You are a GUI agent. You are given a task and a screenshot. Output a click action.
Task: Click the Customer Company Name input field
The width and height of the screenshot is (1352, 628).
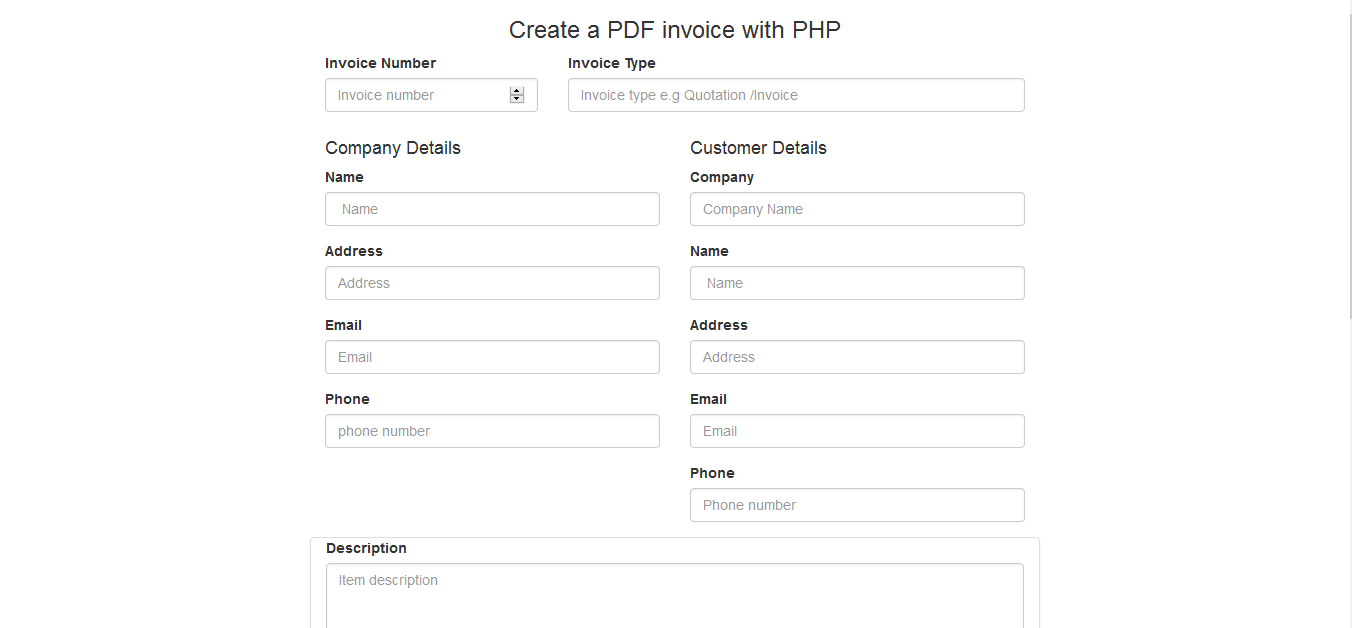pos(856,208)
